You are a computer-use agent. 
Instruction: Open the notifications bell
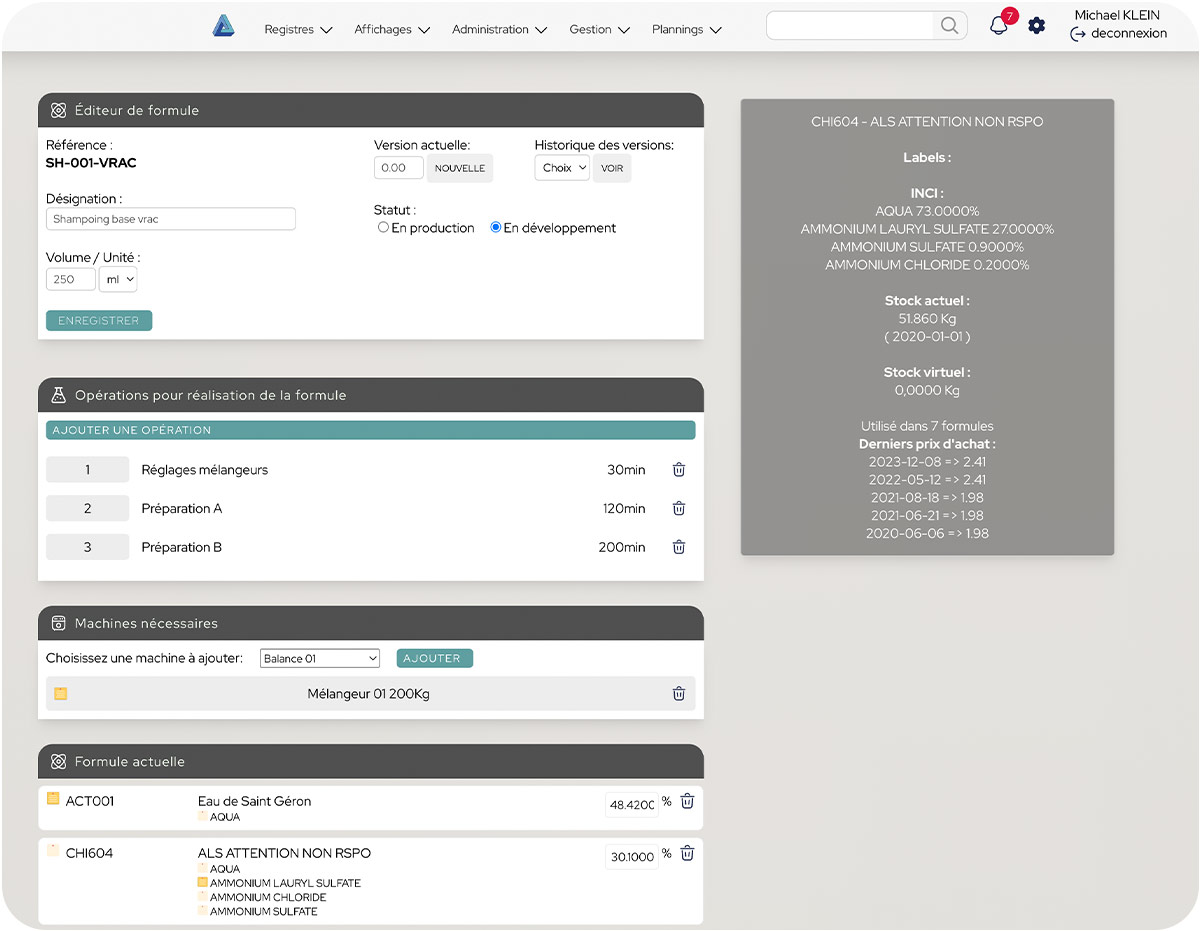[998, 26]
